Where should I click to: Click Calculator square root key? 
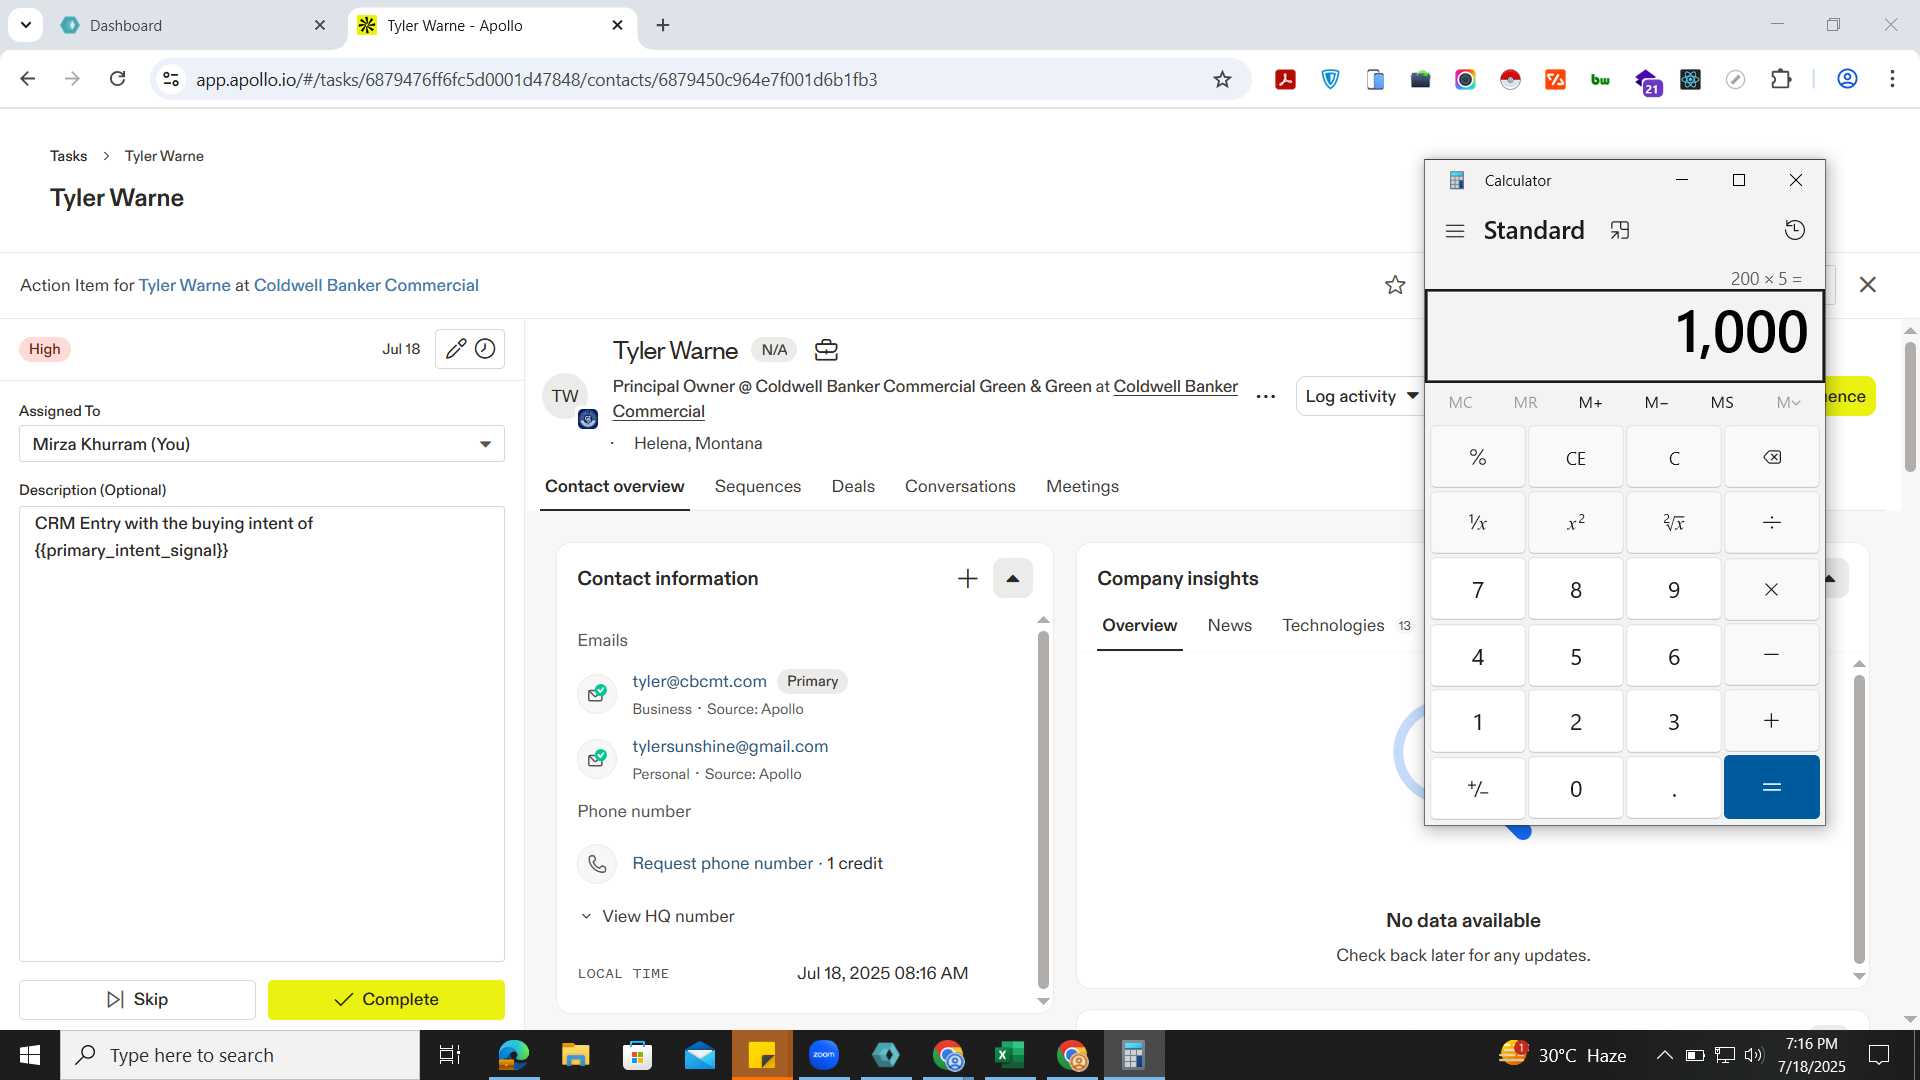(1673, 522)
